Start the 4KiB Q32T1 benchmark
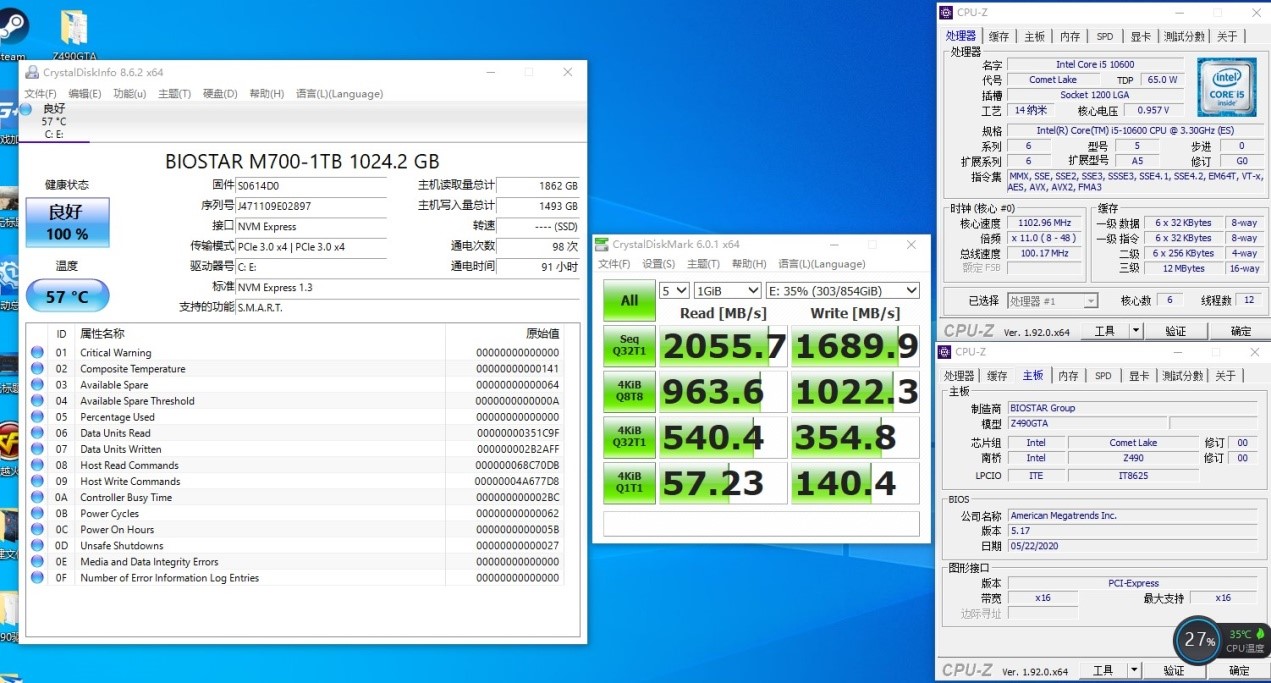This screenshot has height=683, width=1271. point(629,438)
